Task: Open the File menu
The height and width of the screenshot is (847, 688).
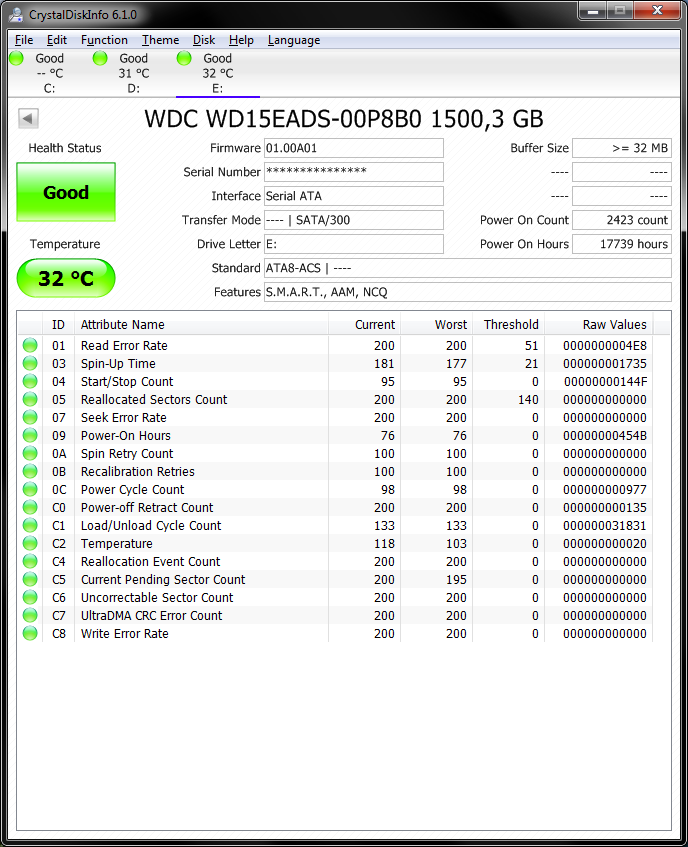Action: [24, 40]
